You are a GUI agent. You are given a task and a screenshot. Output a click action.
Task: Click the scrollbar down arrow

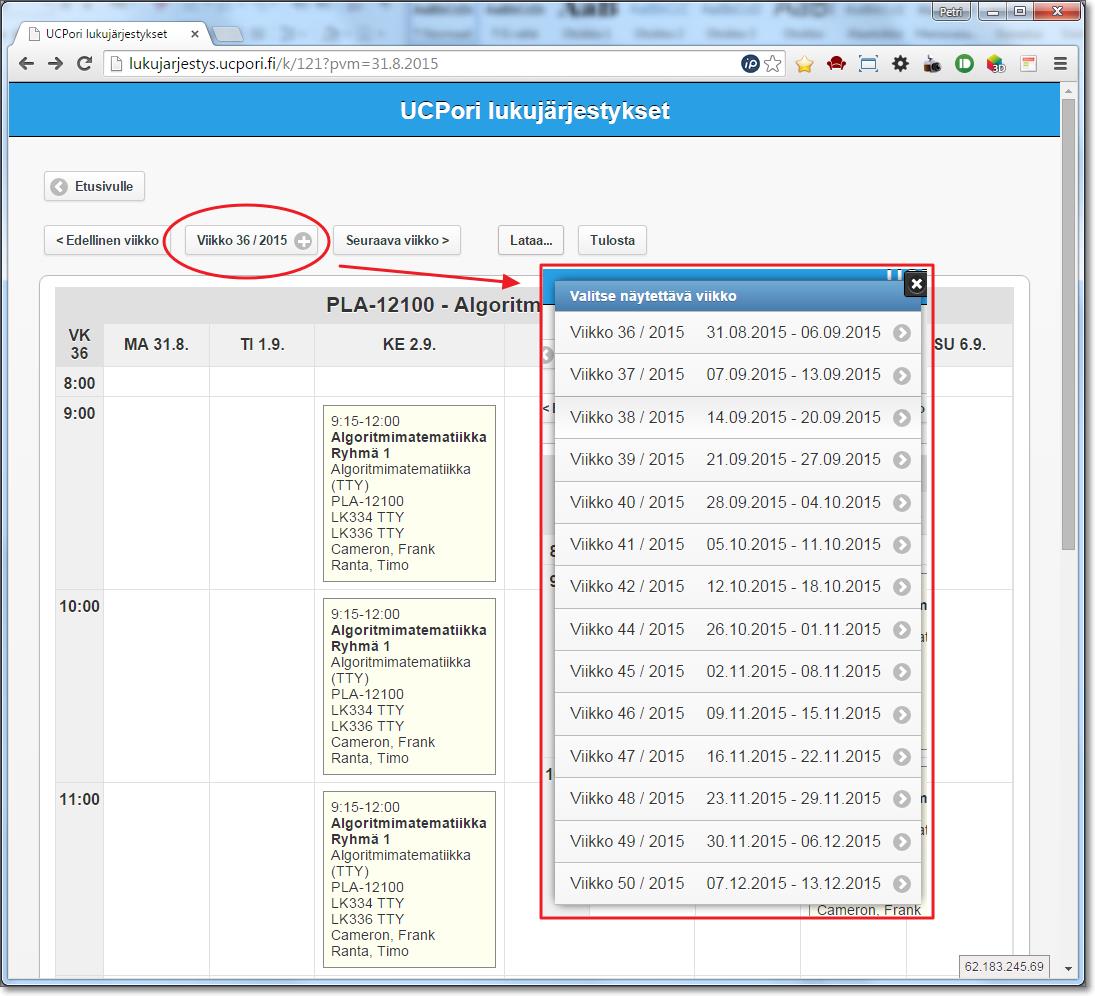1068,968
